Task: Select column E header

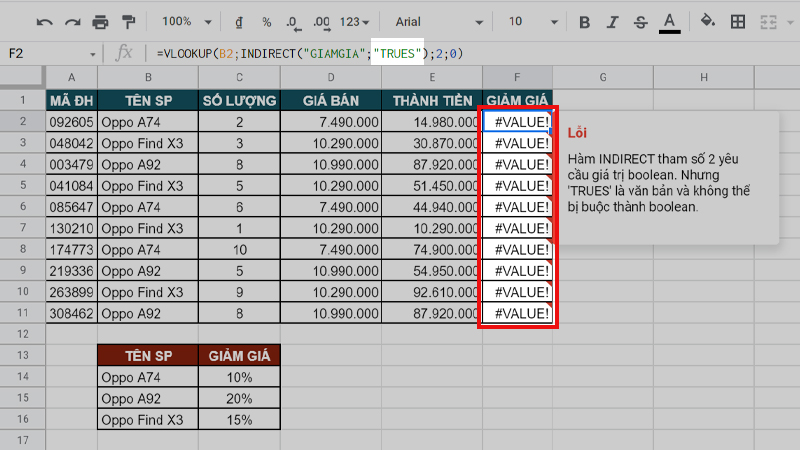Action: [432, 77]
